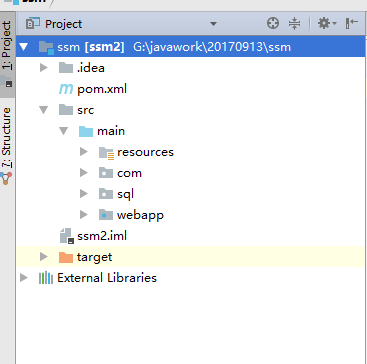Viewport: 367px width, 364px height.
Task: Click the External Libraries bars icon
Action: 46,278
